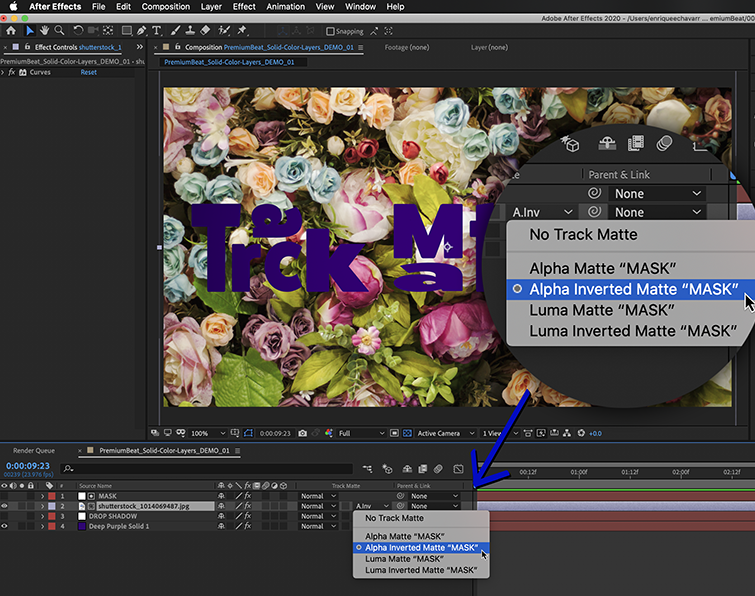Hide the Deep Purple Solid 1 layer
Viewport: 755px width, 596px height.
point(6,526)
